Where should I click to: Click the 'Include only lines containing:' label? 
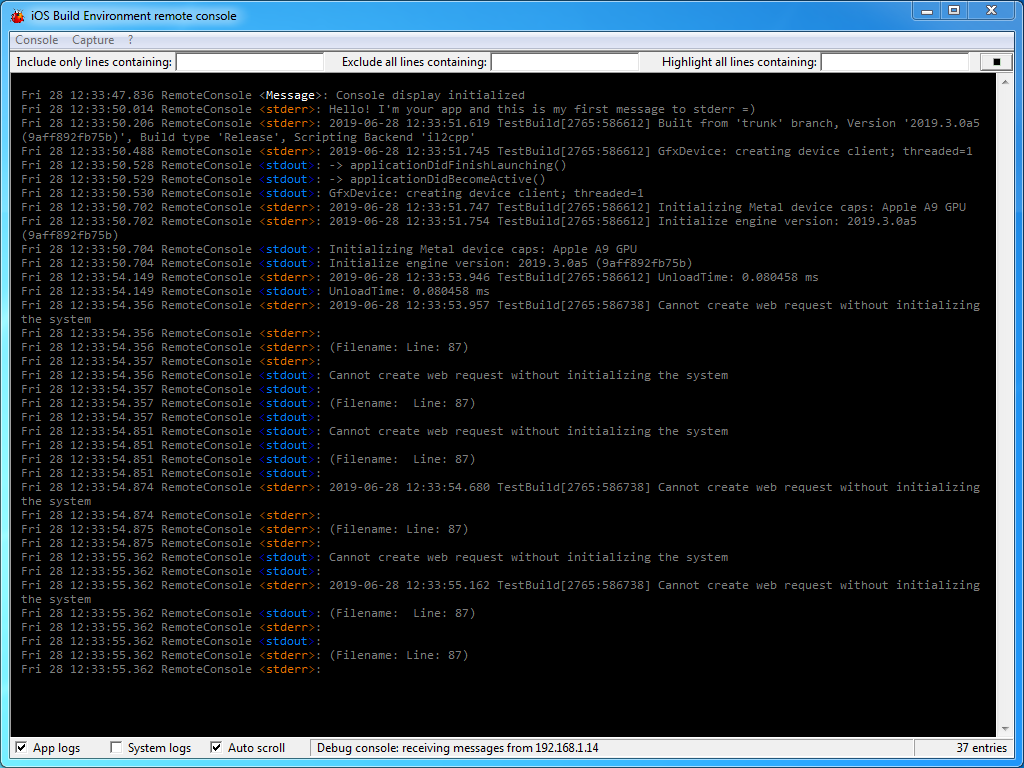(94, 62)
